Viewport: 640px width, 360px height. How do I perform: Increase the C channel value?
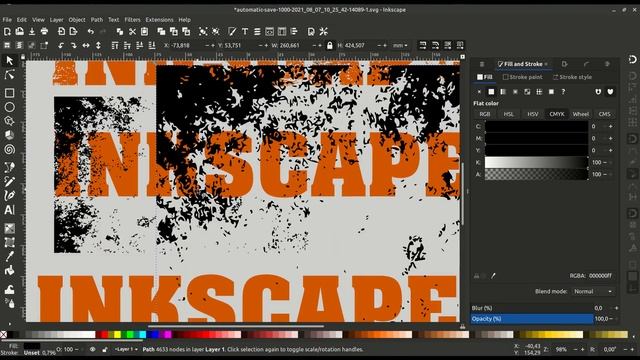click(611, 127)
